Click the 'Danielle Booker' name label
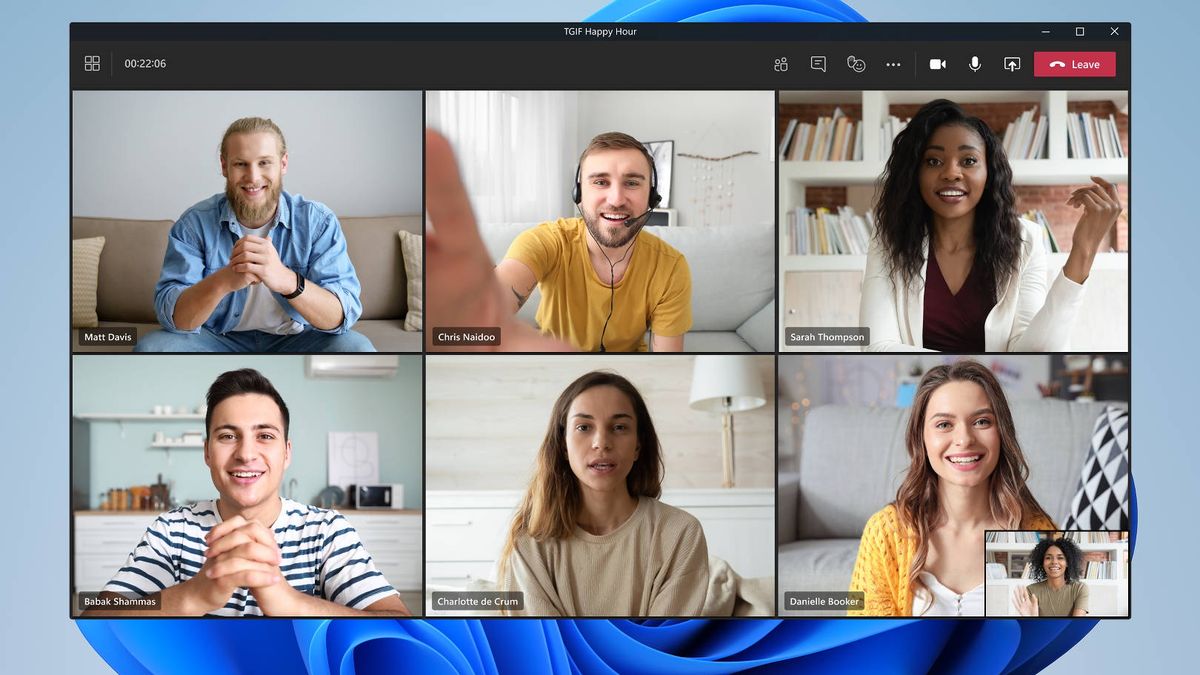Image resolution: width=1200 pixels, height=675 pixels. click(825, 602)
